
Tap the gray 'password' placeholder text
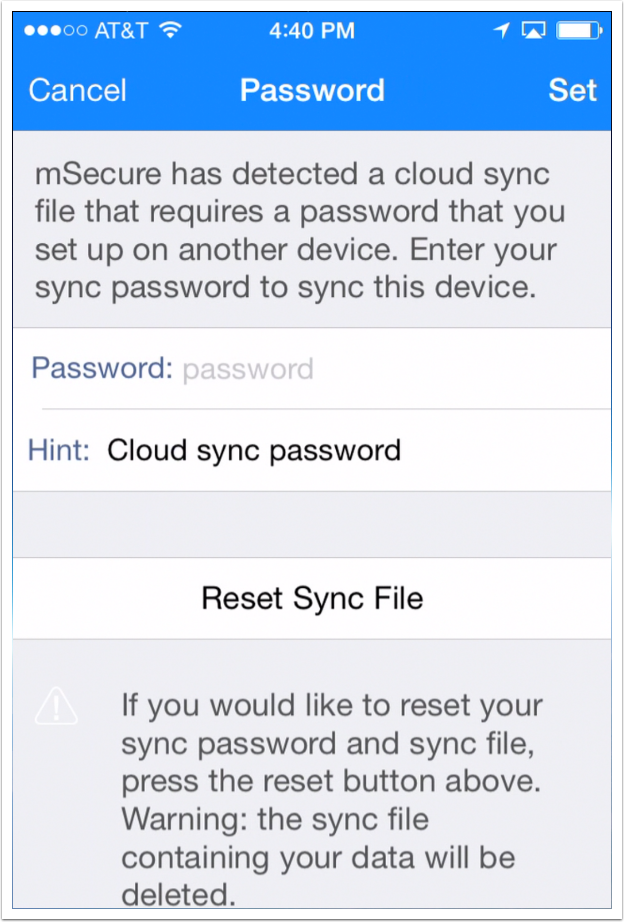[248, 370]
